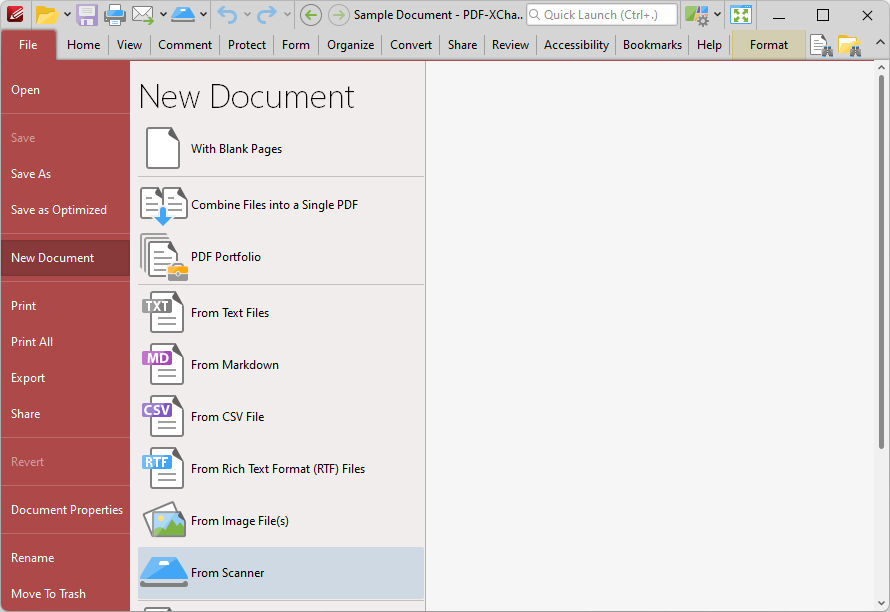The width and height of the screenshot is (890, 612).
Task: Click the Forward navigation arrow icon
Action: (339, 15)
